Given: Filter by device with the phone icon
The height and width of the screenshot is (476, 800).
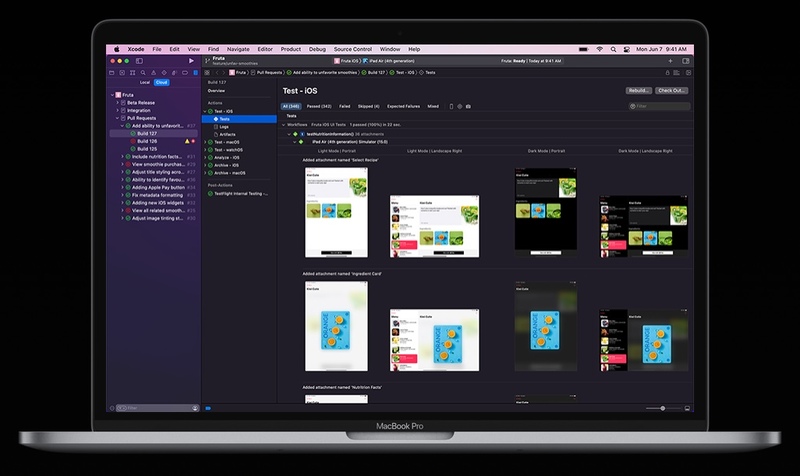Looking at the screenshot, I should click(x=451, y=107).
